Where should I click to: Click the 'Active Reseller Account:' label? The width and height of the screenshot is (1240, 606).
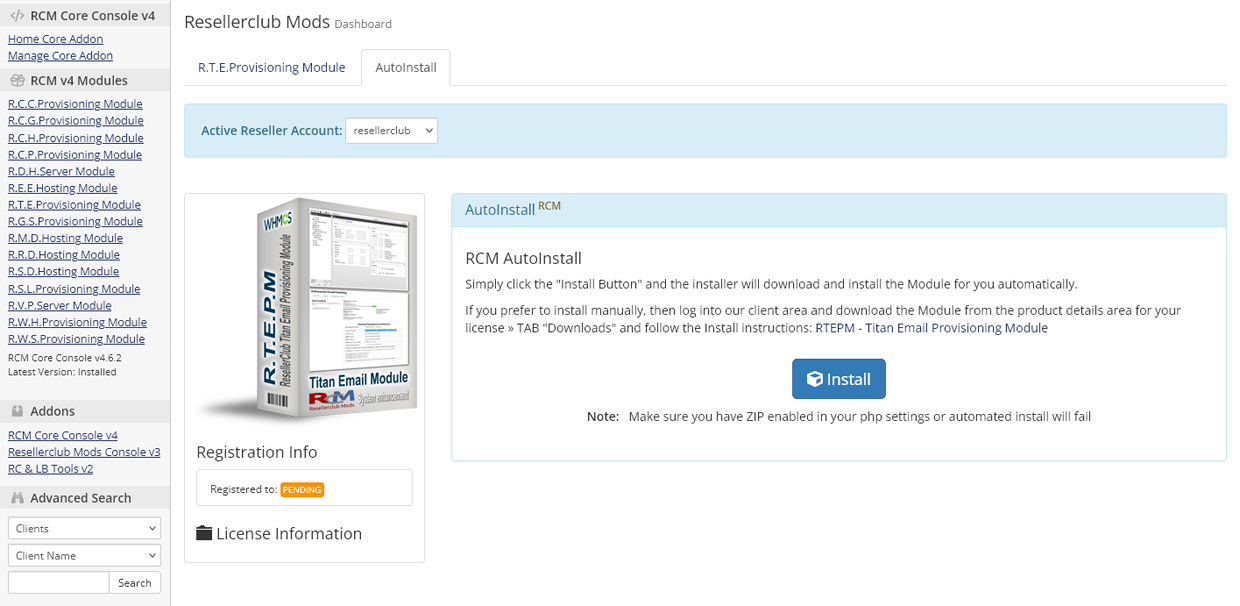(x=271, y=131)
